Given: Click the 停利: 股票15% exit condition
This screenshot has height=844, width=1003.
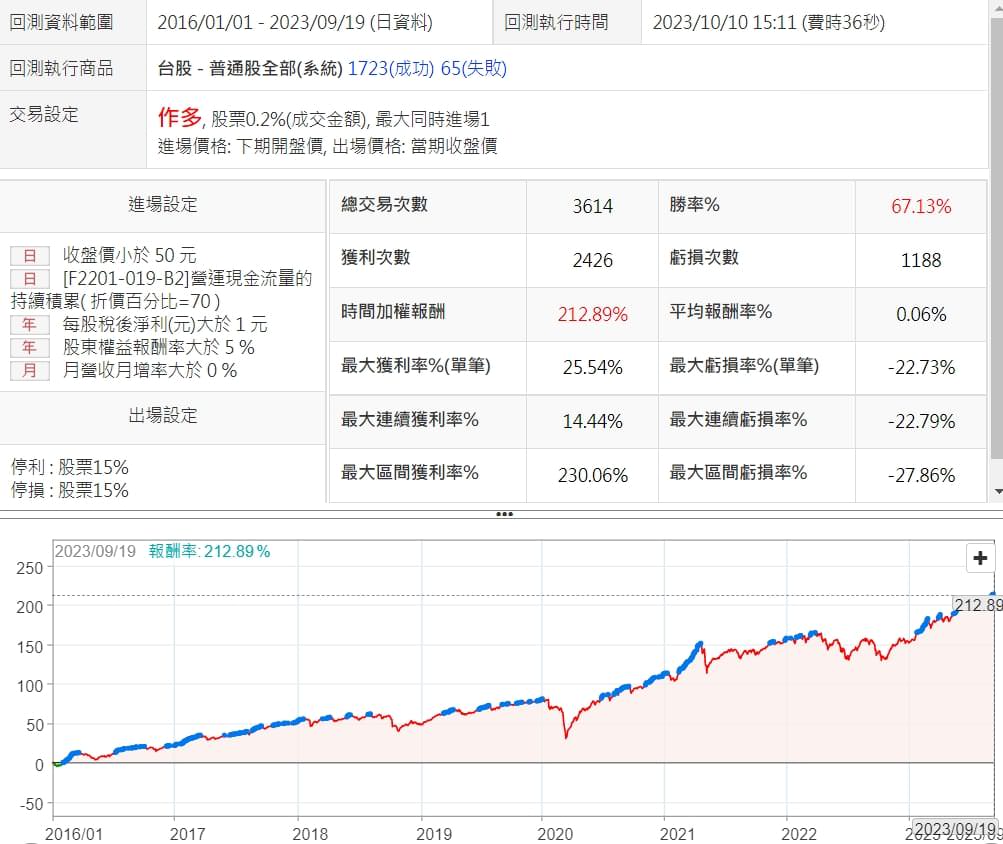Looking at the screenshot, I should (70, 468).
